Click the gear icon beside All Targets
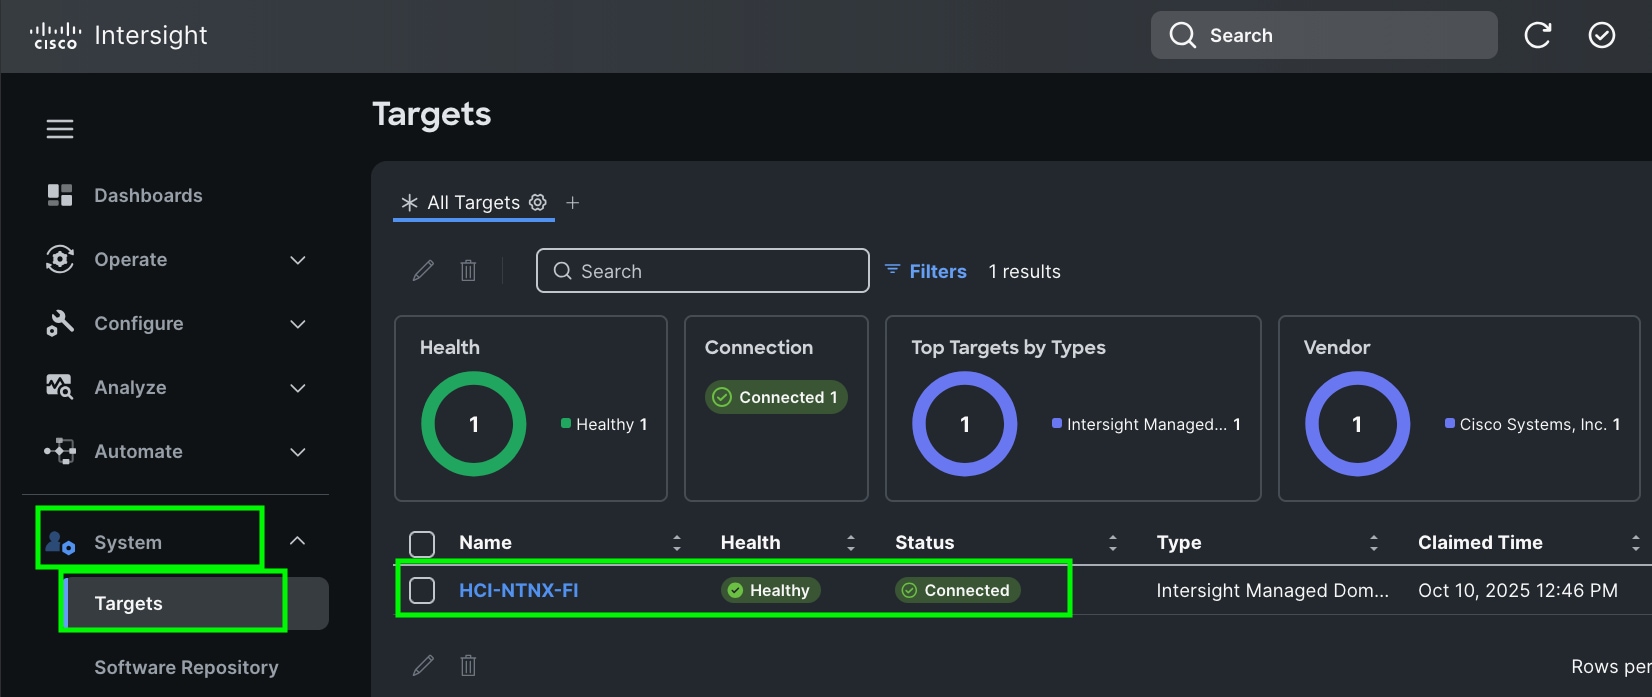The height and width of the screenshot is (697, 1652). click(x=538, y=202)
